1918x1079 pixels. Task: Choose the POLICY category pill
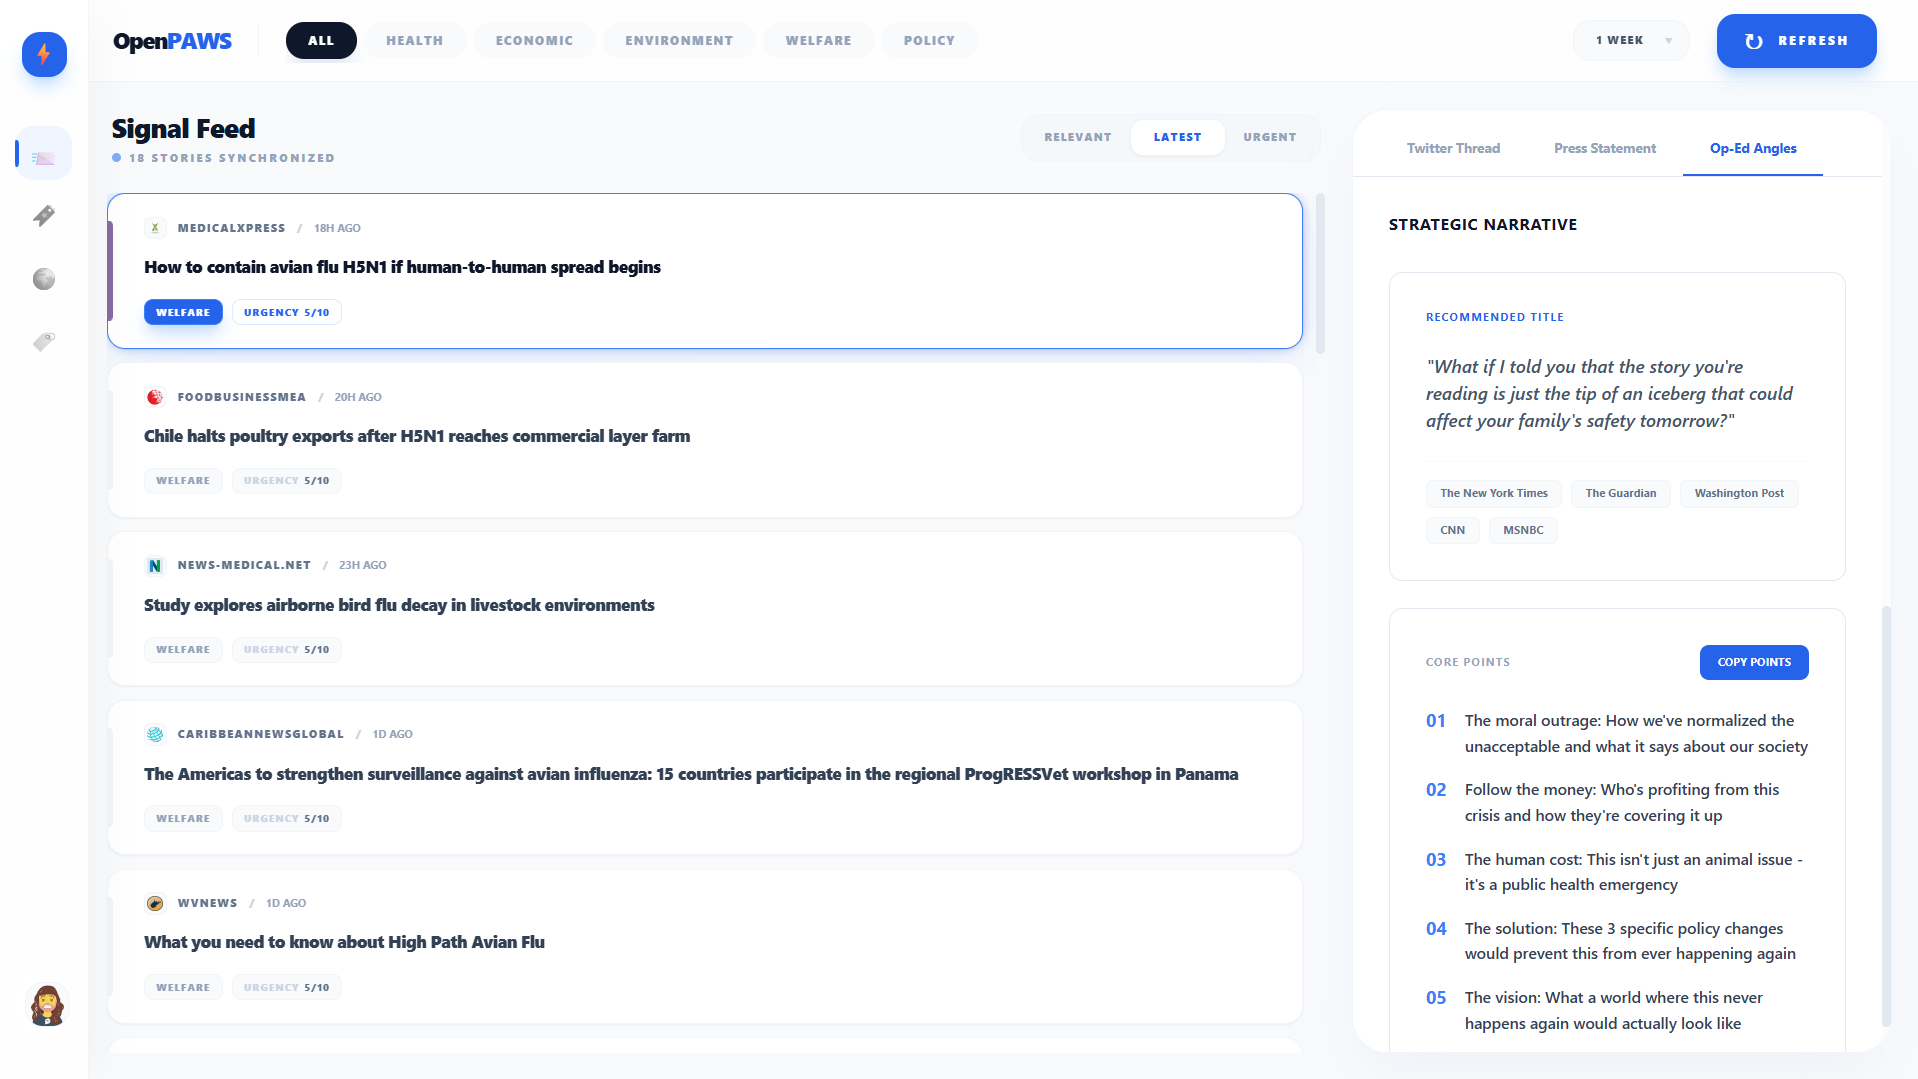[x=928, y=40]
